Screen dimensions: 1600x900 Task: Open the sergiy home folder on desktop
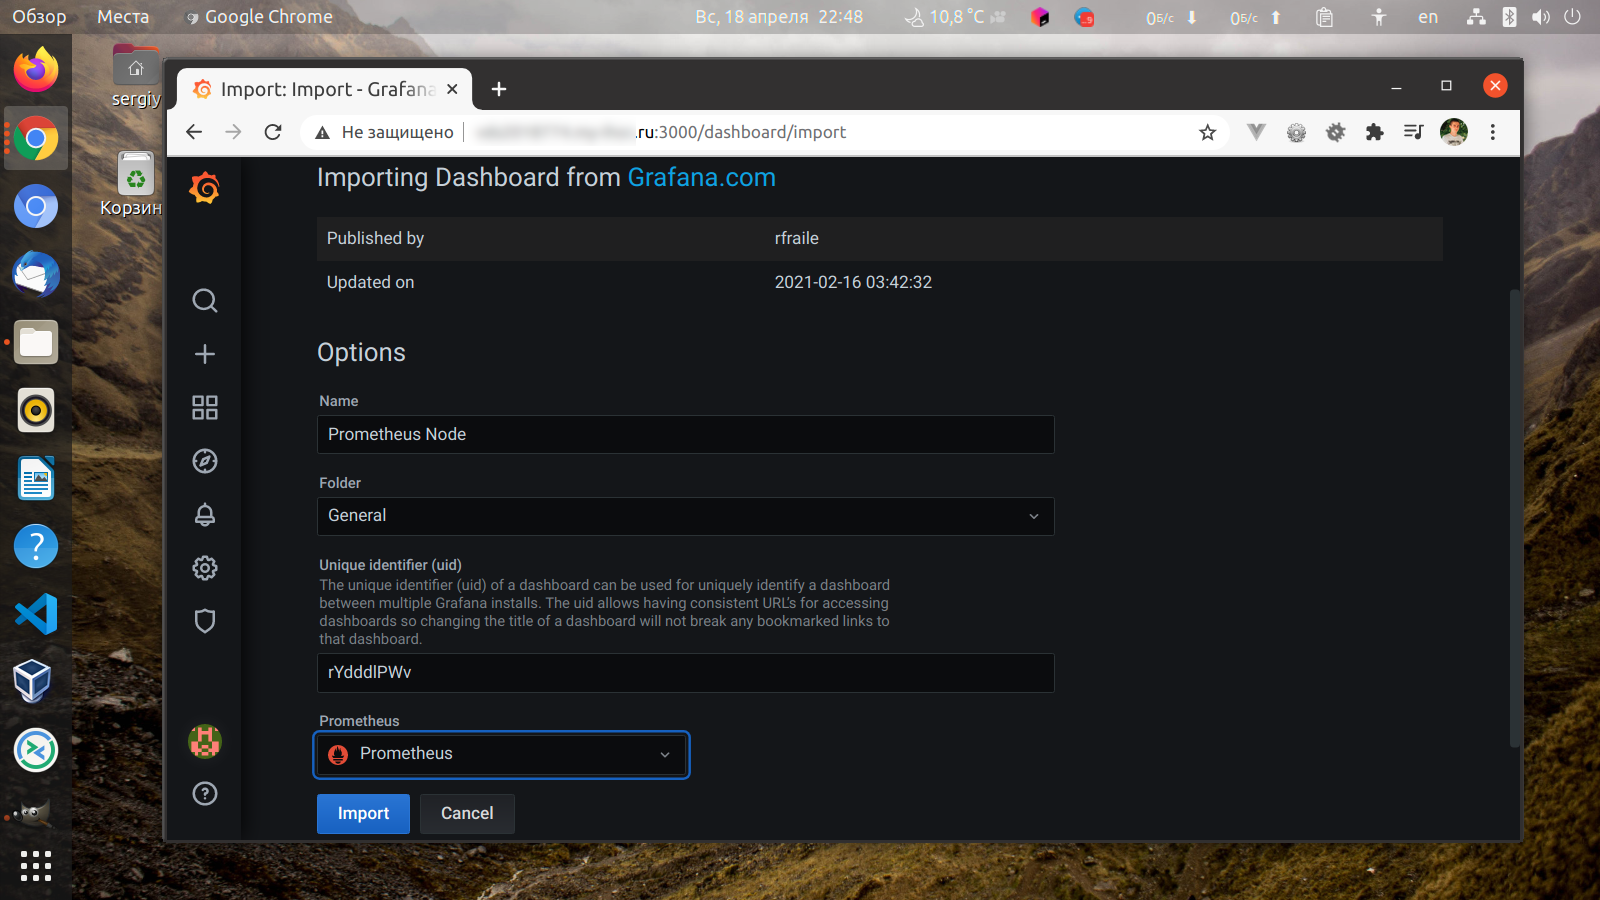tap(136, 77)
